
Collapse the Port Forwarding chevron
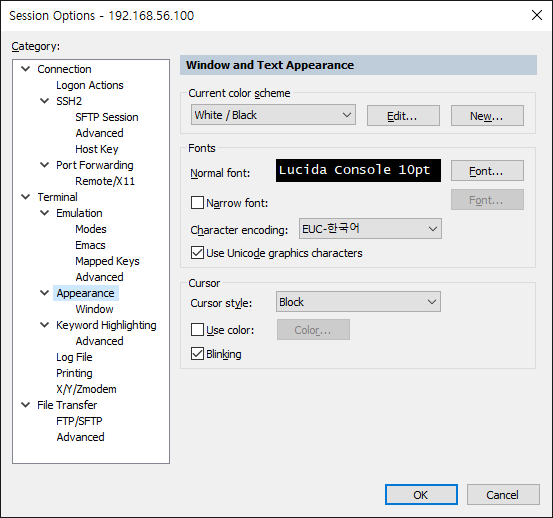point(44,165)
